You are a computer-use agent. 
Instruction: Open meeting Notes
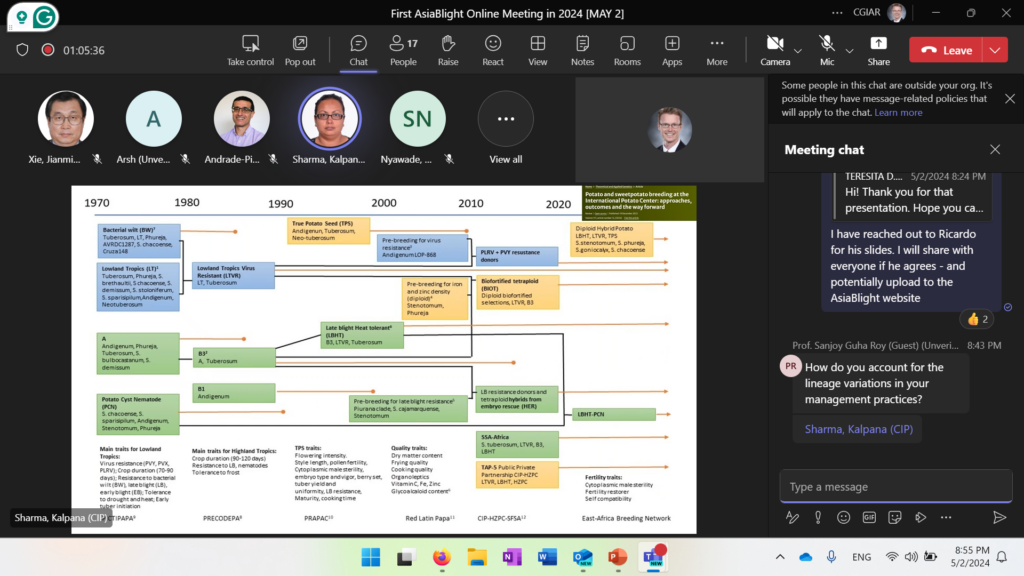coord(582,44)
